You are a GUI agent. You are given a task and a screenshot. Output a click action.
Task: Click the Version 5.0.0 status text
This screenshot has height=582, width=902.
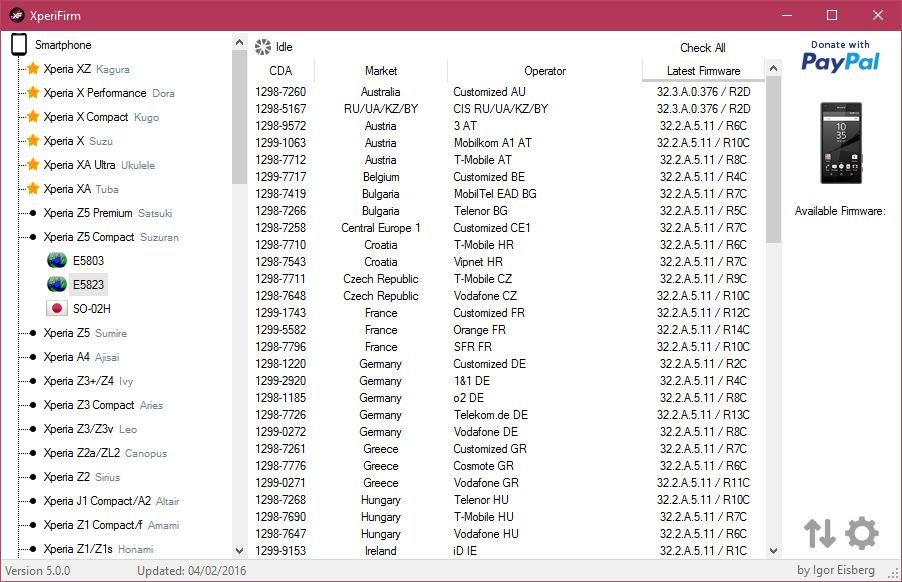click(37, 570)
